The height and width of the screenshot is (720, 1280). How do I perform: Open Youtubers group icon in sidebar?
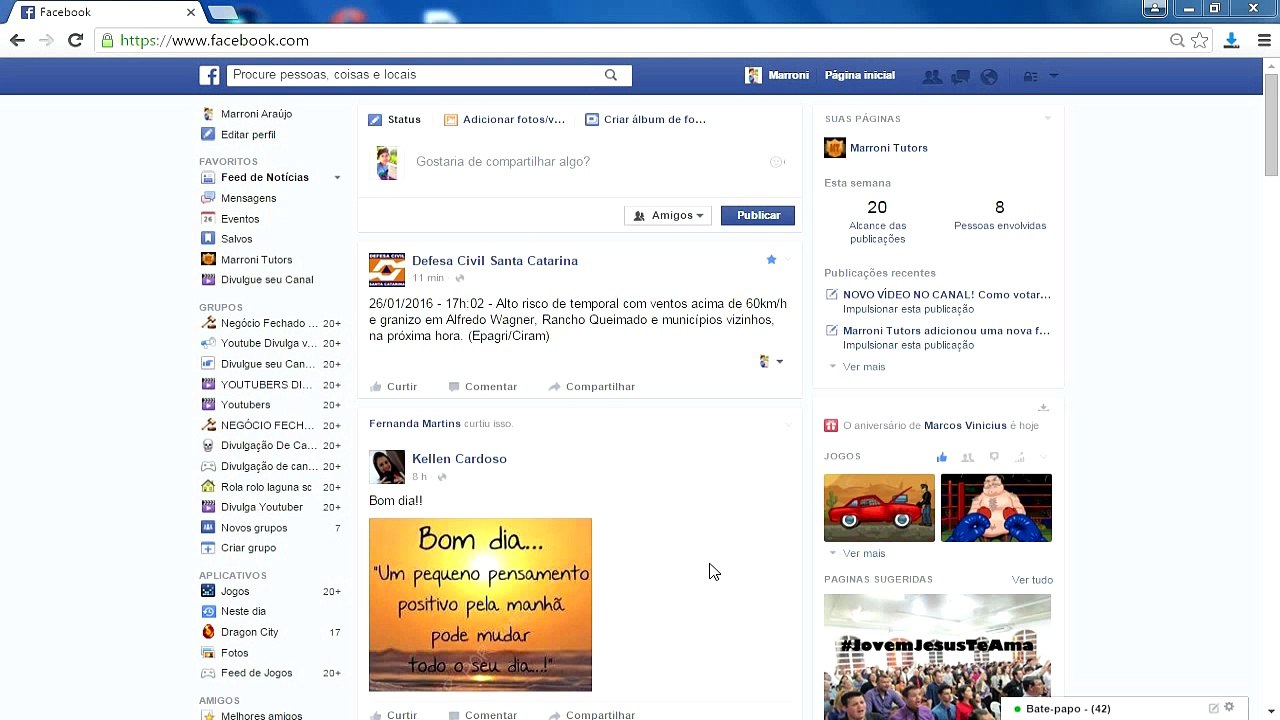208,405
